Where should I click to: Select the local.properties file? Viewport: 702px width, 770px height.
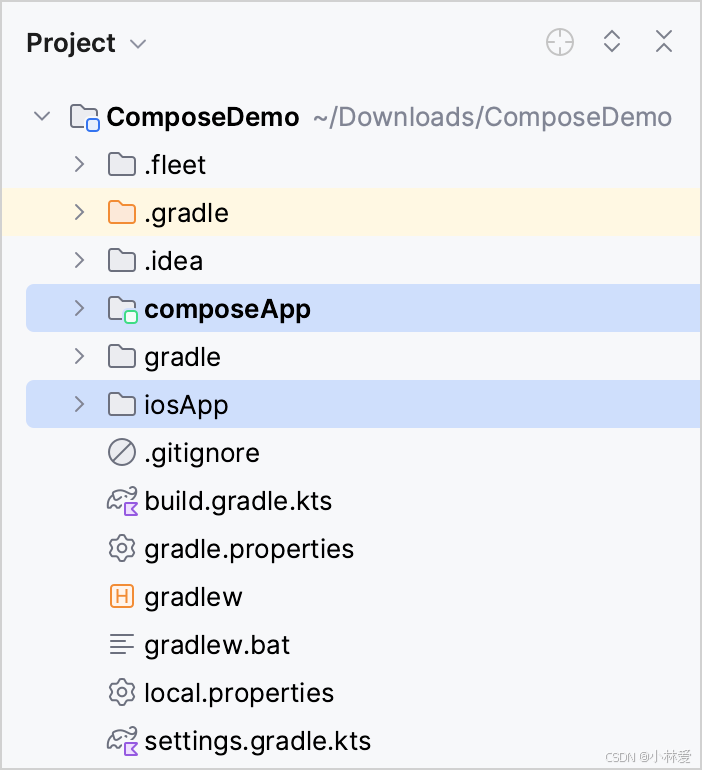tap(221, 693)
